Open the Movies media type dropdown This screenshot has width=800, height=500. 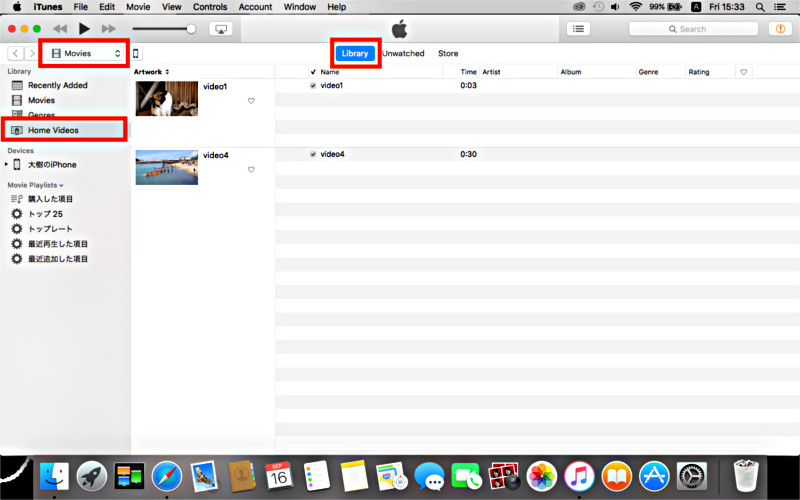pos(85,53)
